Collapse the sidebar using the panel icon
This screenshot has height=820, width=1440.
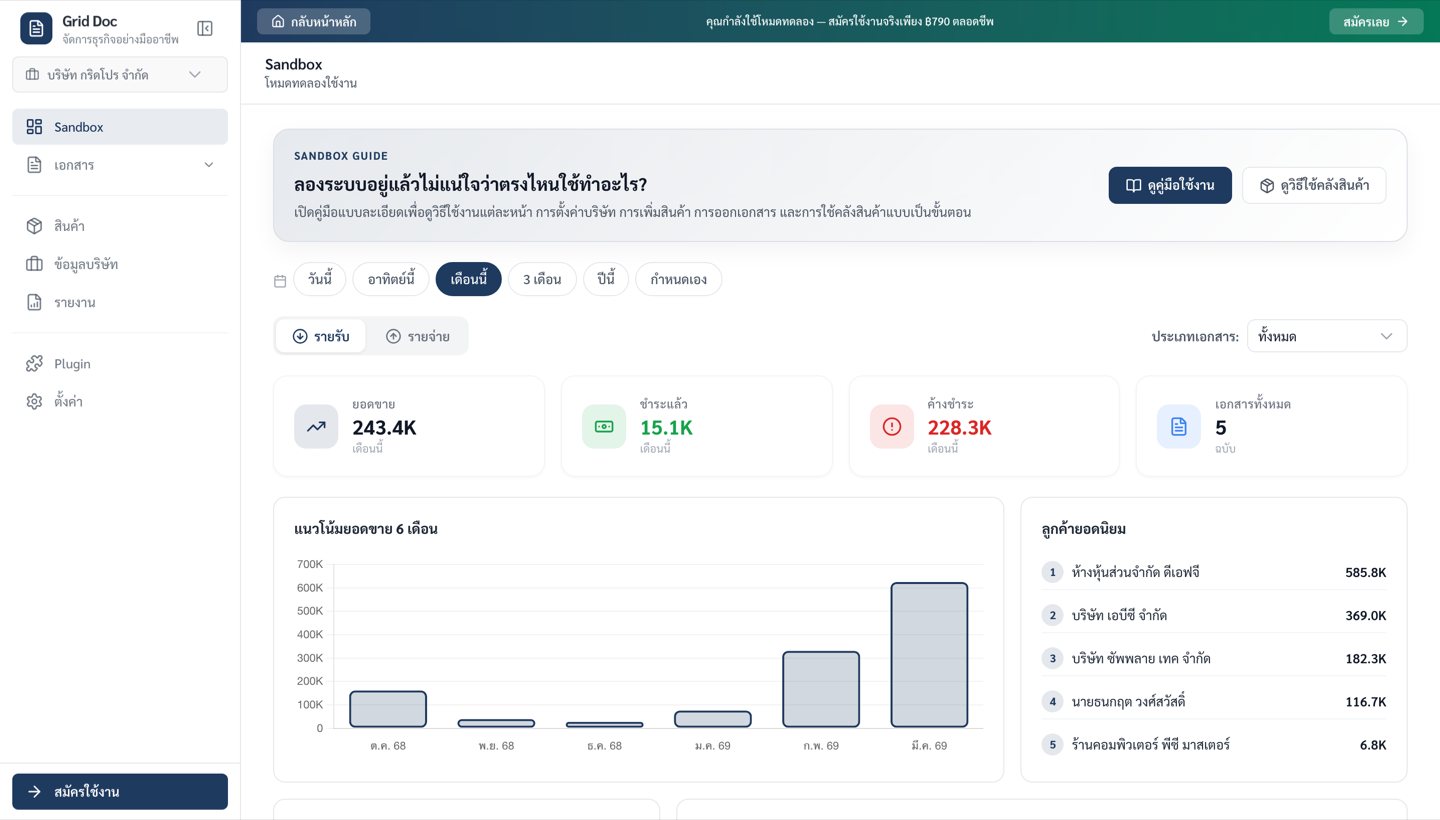click(x=205, y=28)
